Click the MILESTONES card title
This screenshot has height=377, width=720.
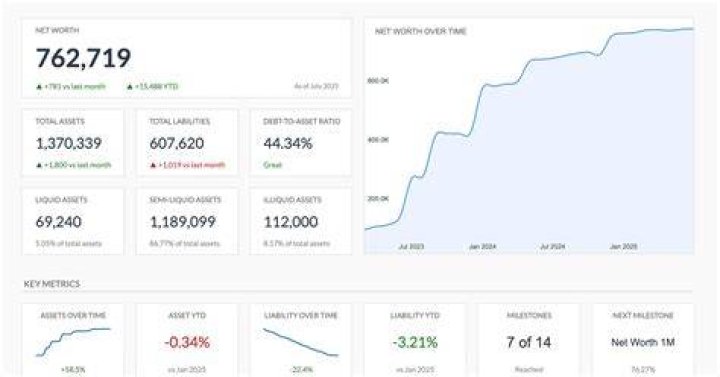(x=529, y=315)
